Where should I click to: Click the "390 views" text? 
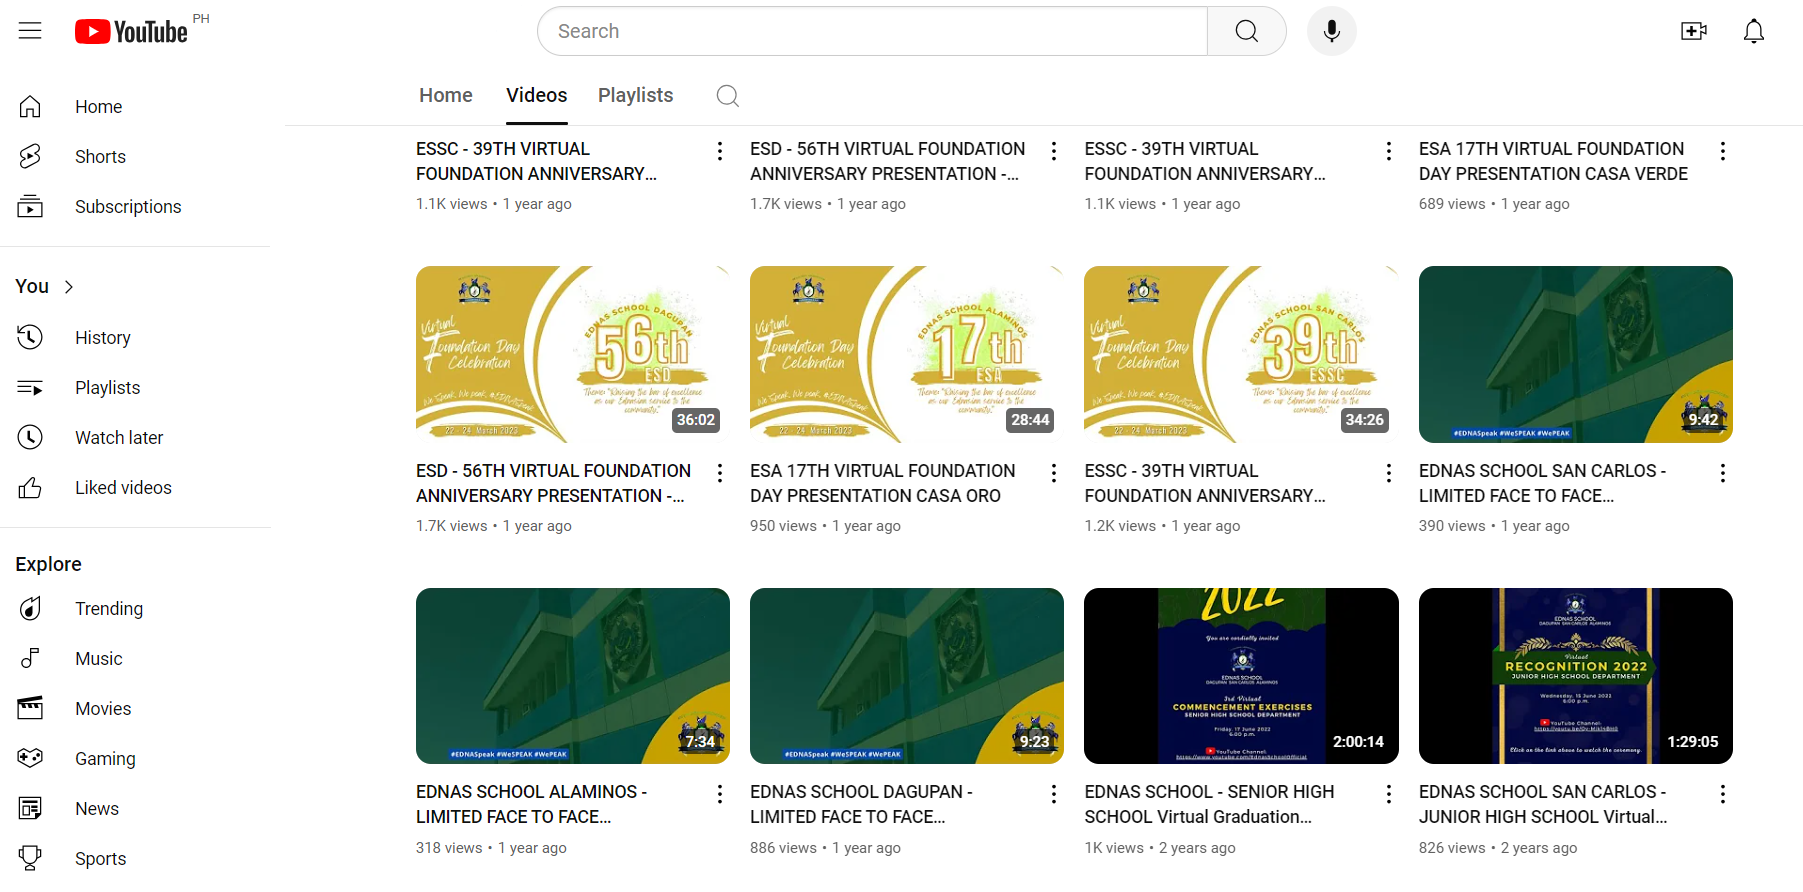coord(1452,526)
